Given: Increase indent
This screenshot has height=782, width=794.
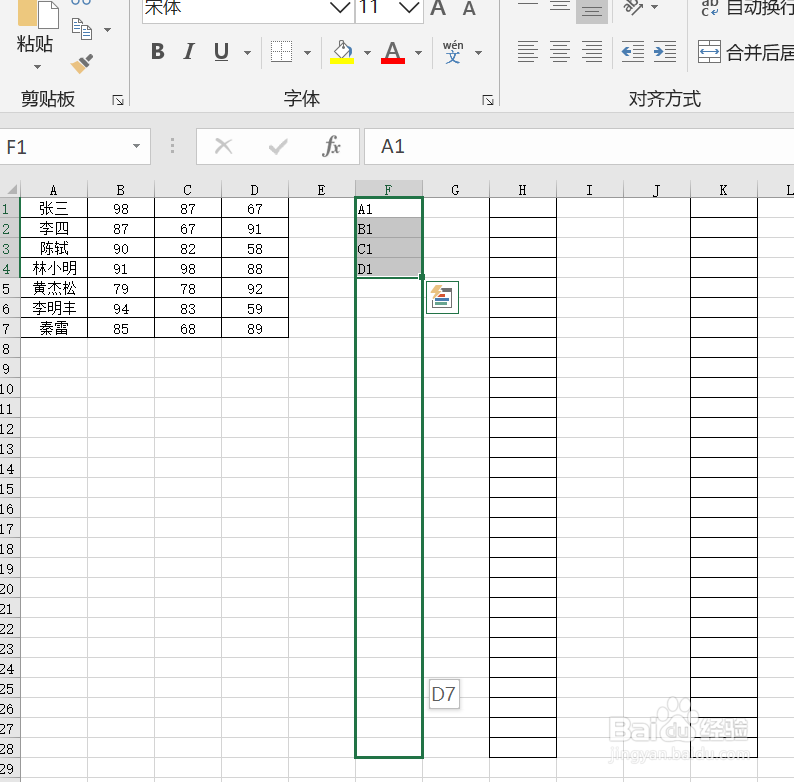Looking at the screenshot, I should 665,52.
